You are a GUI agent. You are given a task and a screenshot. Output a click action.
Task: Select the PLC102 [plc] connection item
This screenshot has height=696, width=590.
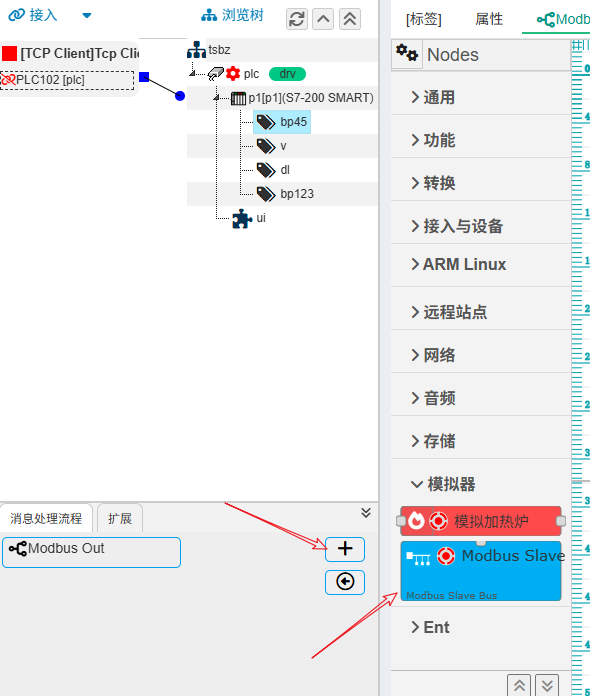67,80
